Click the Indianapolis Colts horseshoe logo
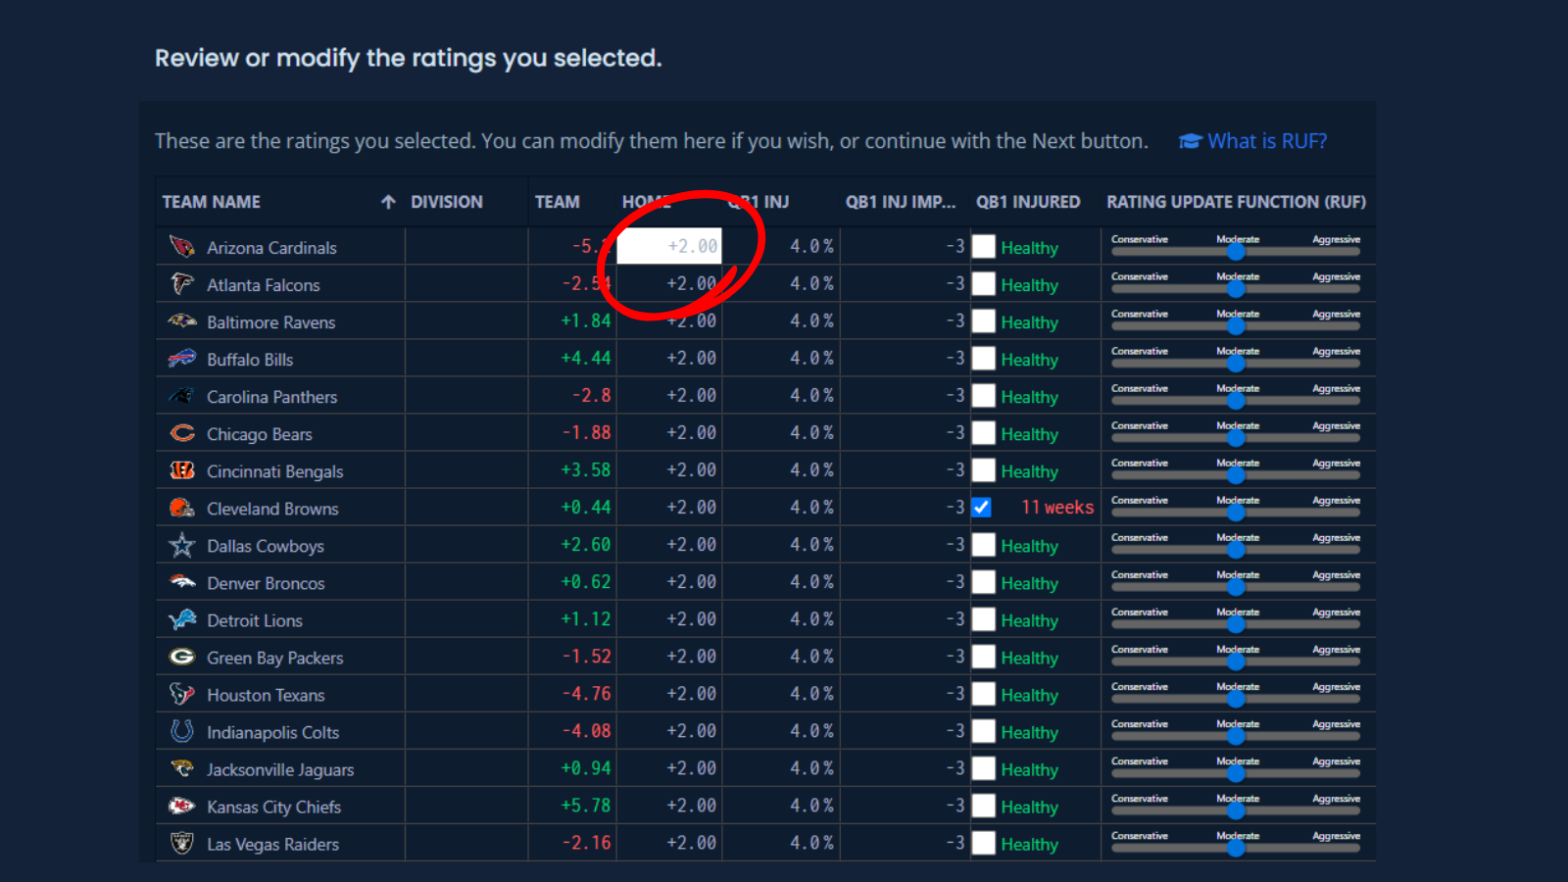 coord(182,732)
